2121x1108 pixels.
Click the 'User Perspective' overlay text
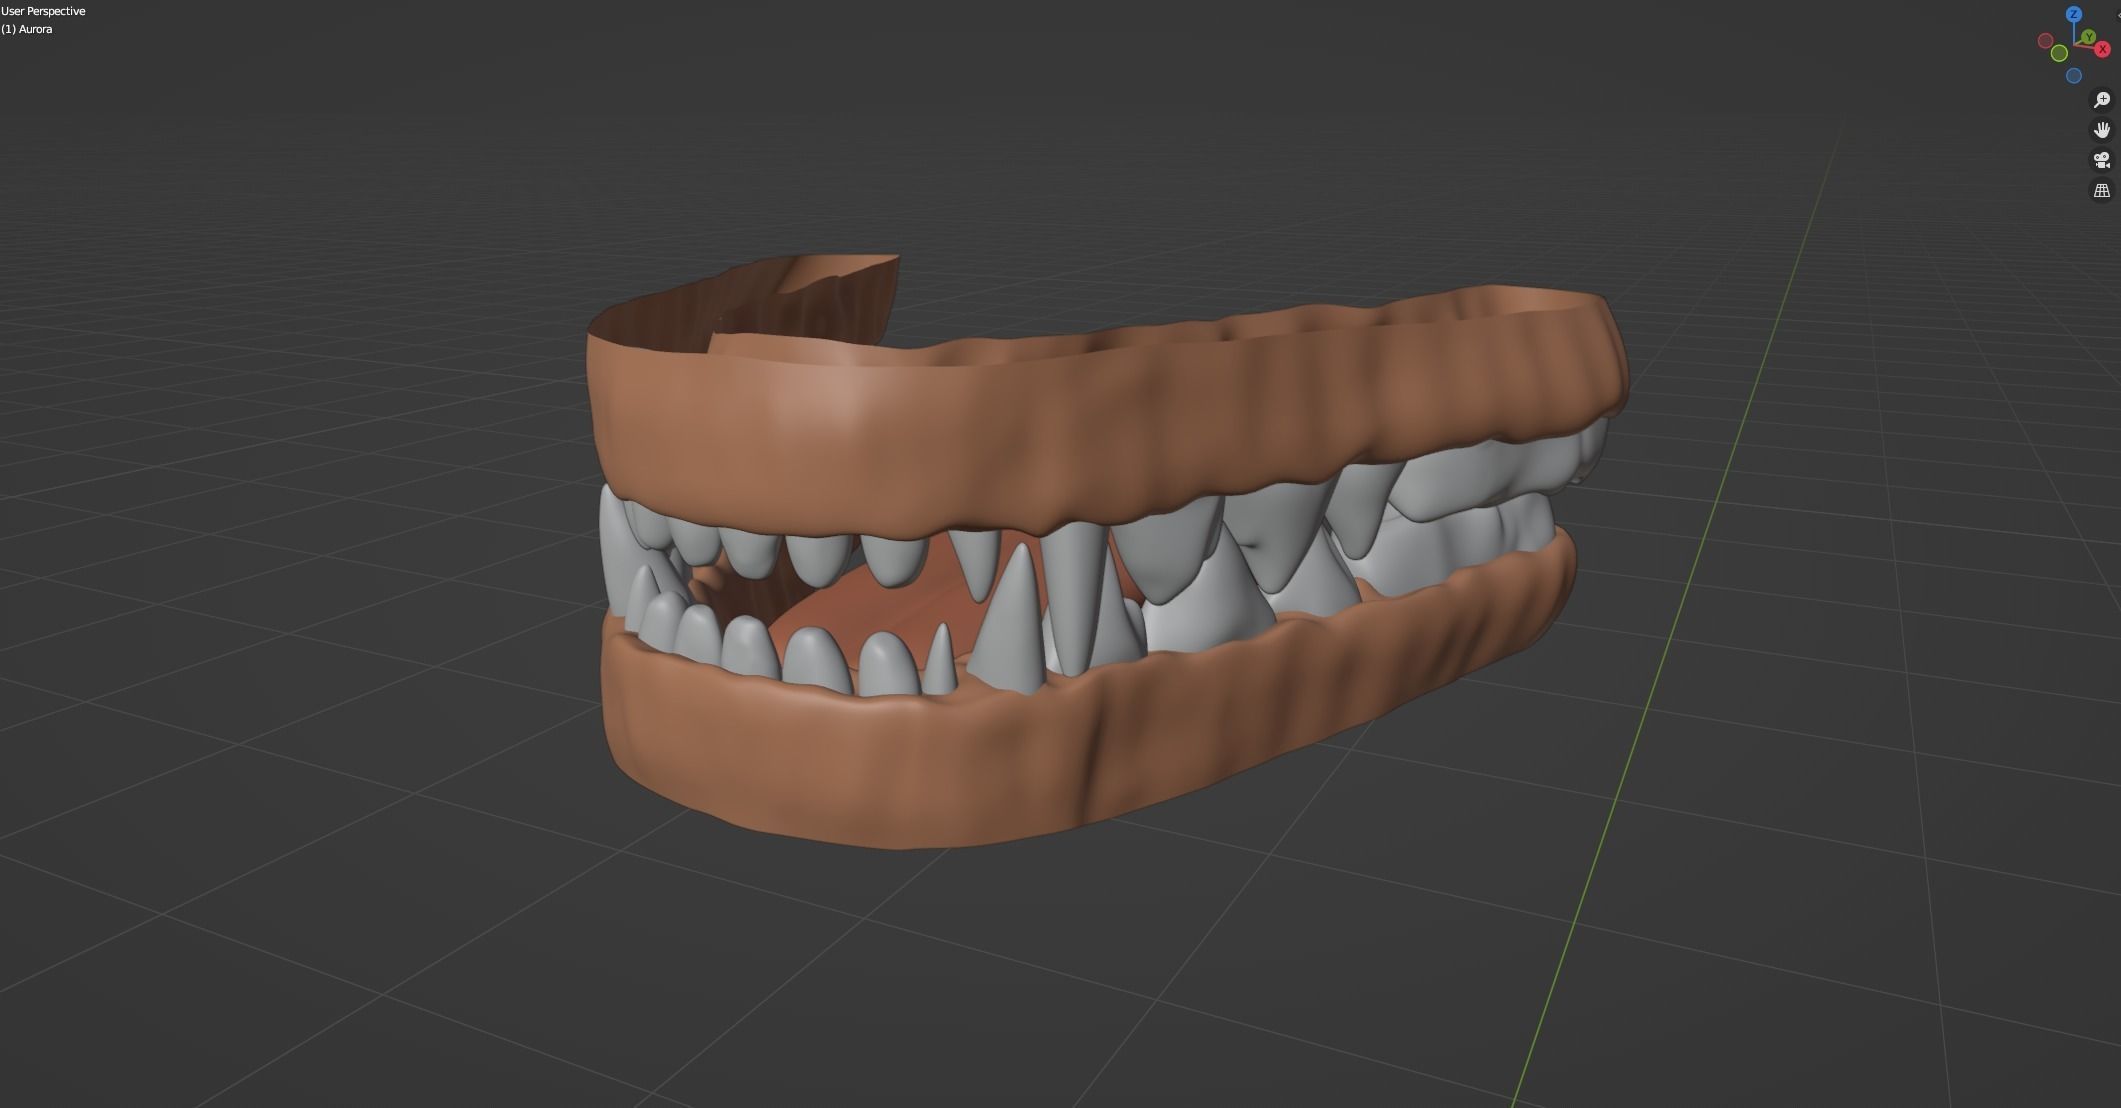pyautogui.click(x=44, y=11)
